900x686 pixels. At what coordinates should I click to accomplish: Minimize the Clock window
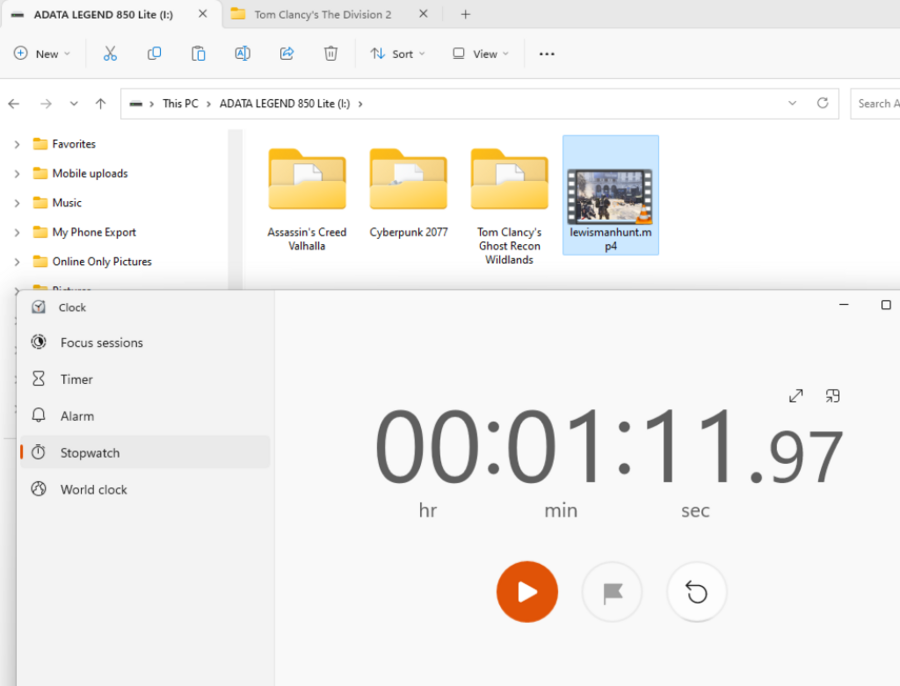844,305
